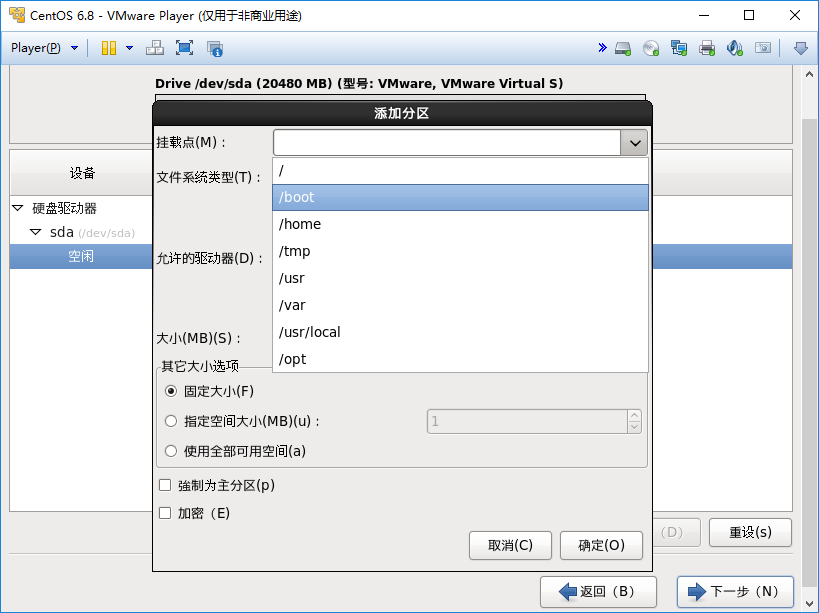Choose /tmp from the mount point list
Image resolution: width=819 pixels, height=613 pixels.
point(460,251)
